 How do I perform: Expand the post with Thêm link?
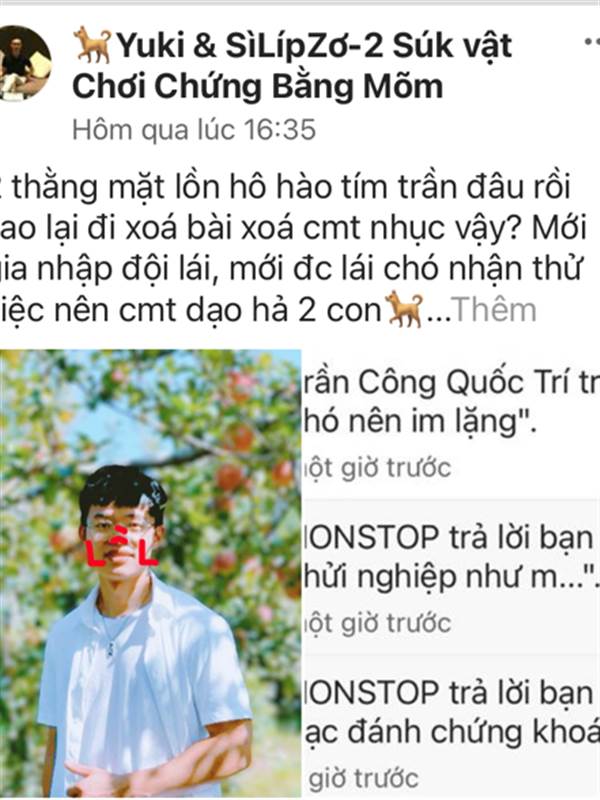click(x=494, y=310)
